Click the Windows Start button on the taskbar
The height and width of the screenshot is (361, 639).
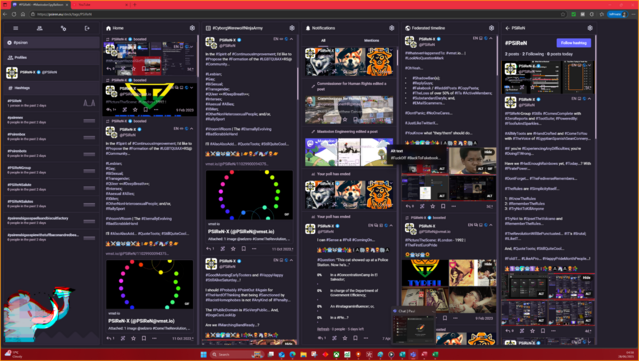(203, 354)
